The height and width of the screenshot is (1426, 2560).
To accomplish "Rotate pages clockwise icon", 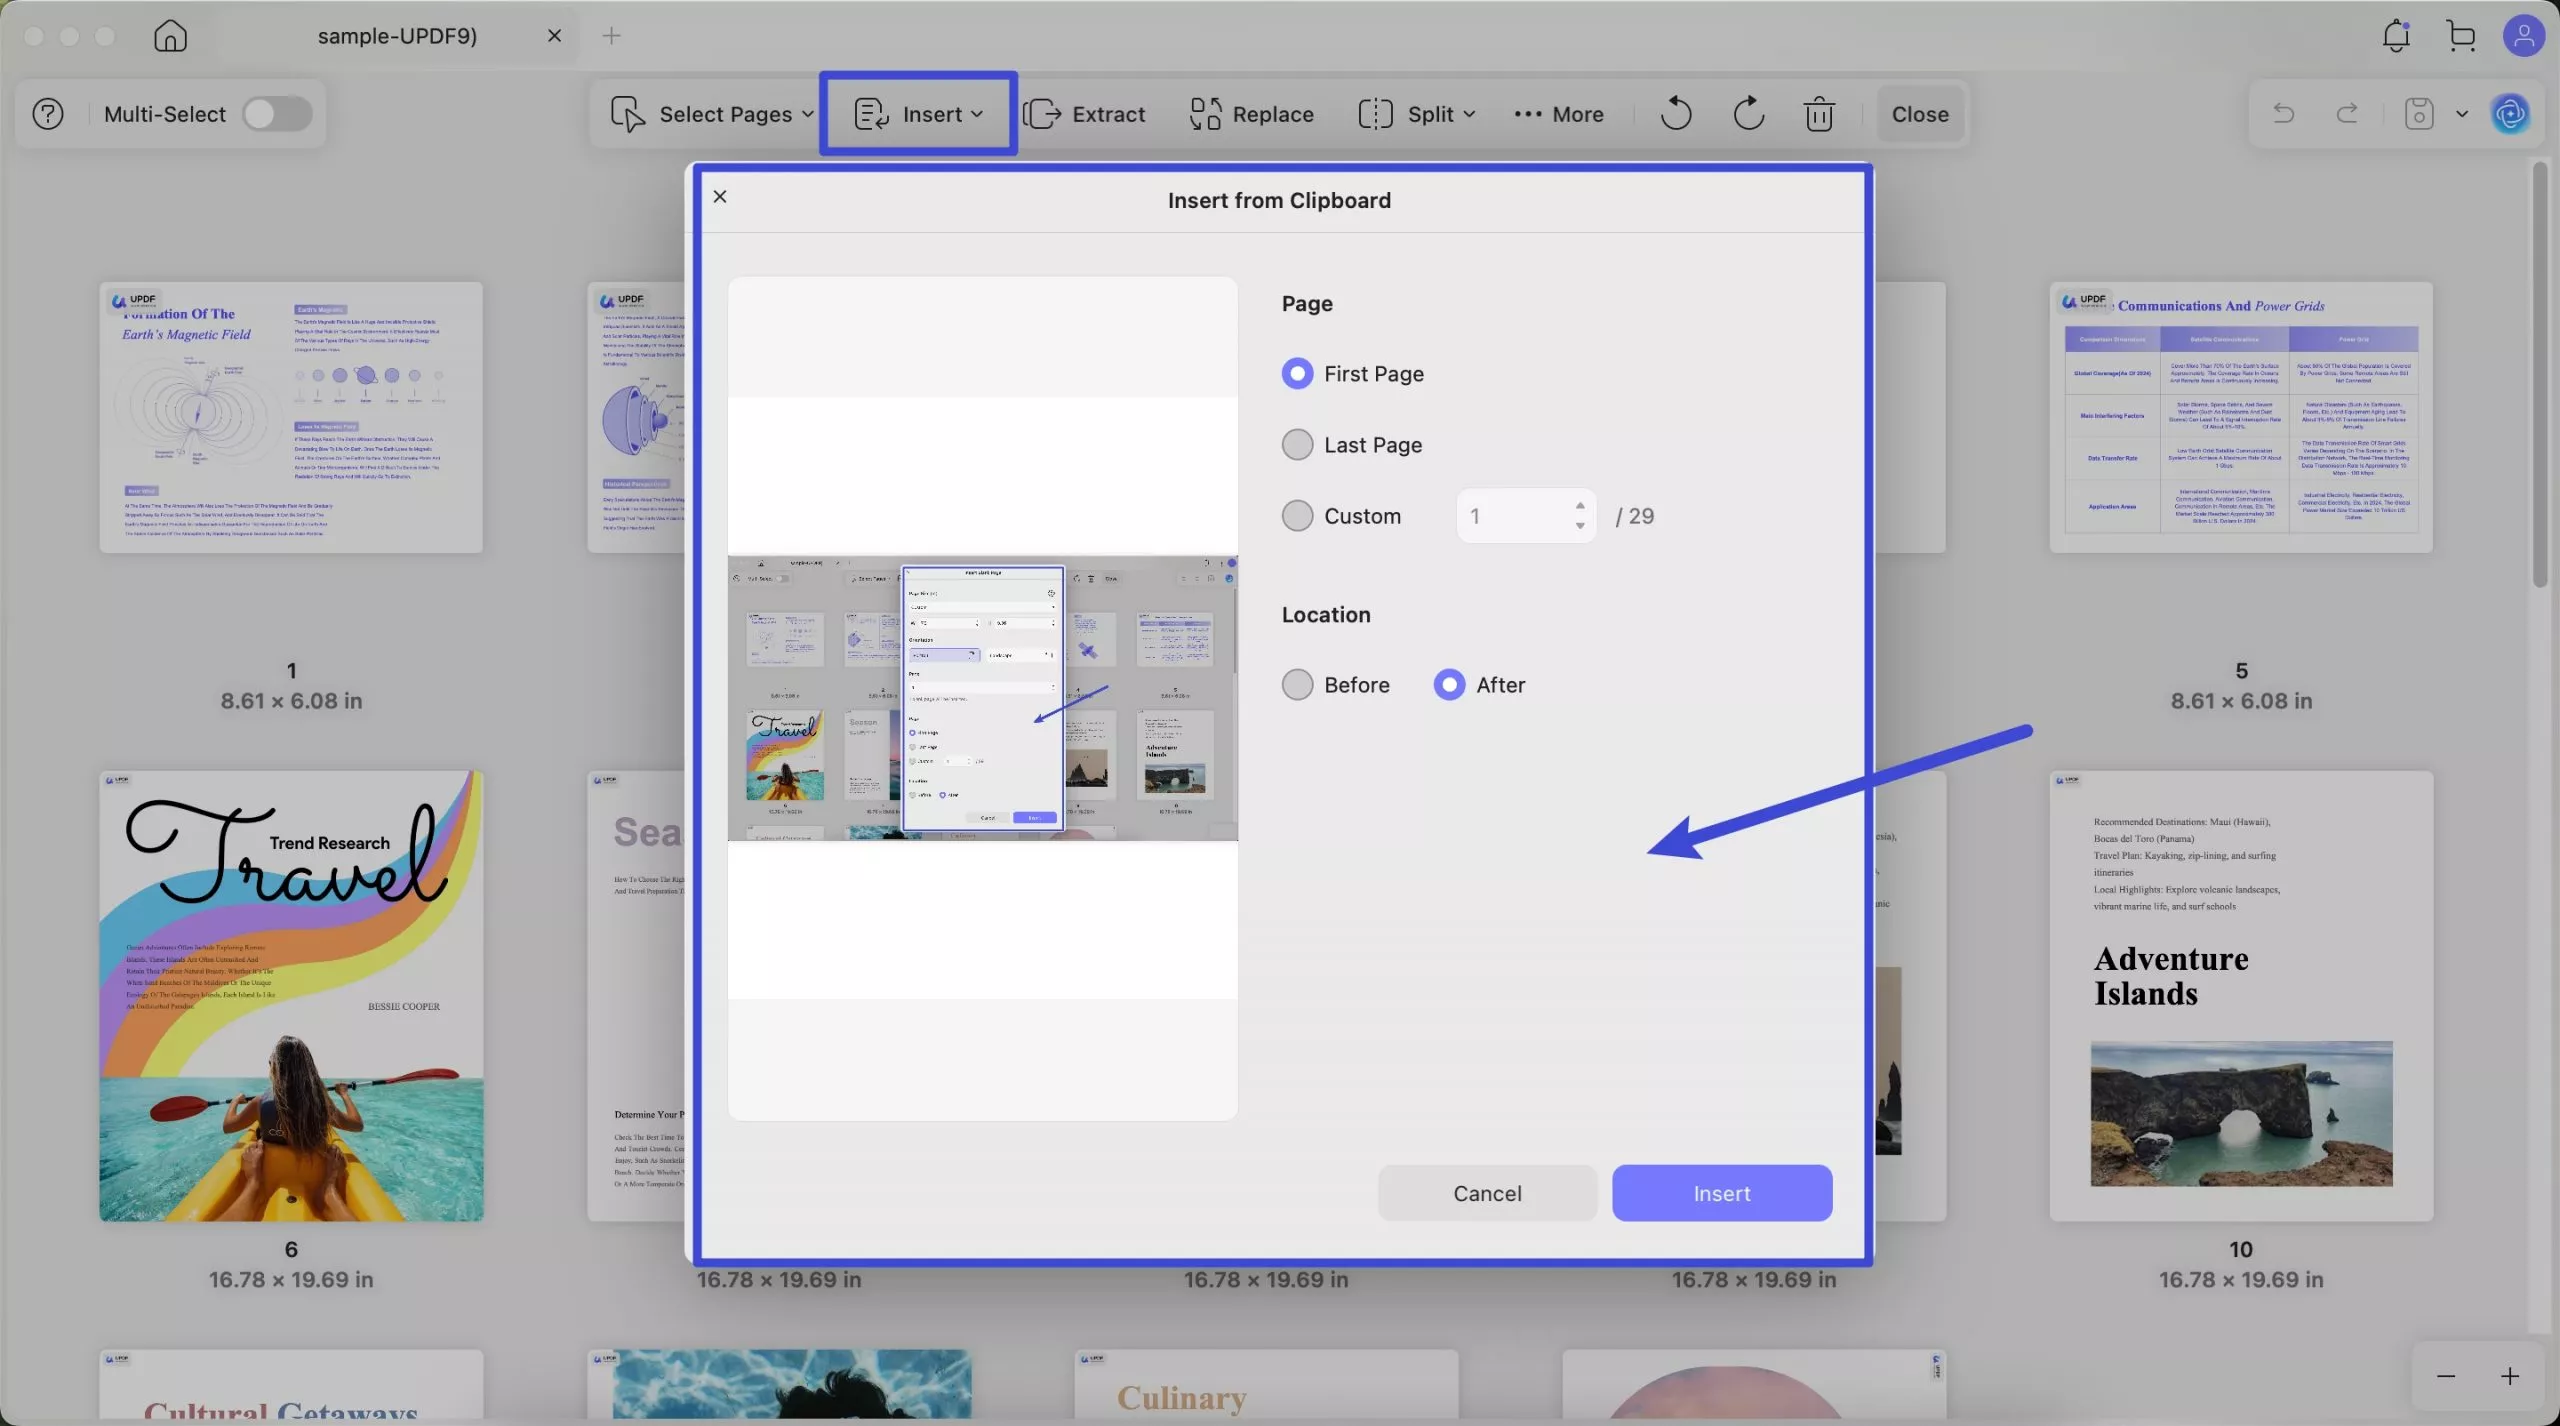I will [1748, 114].
